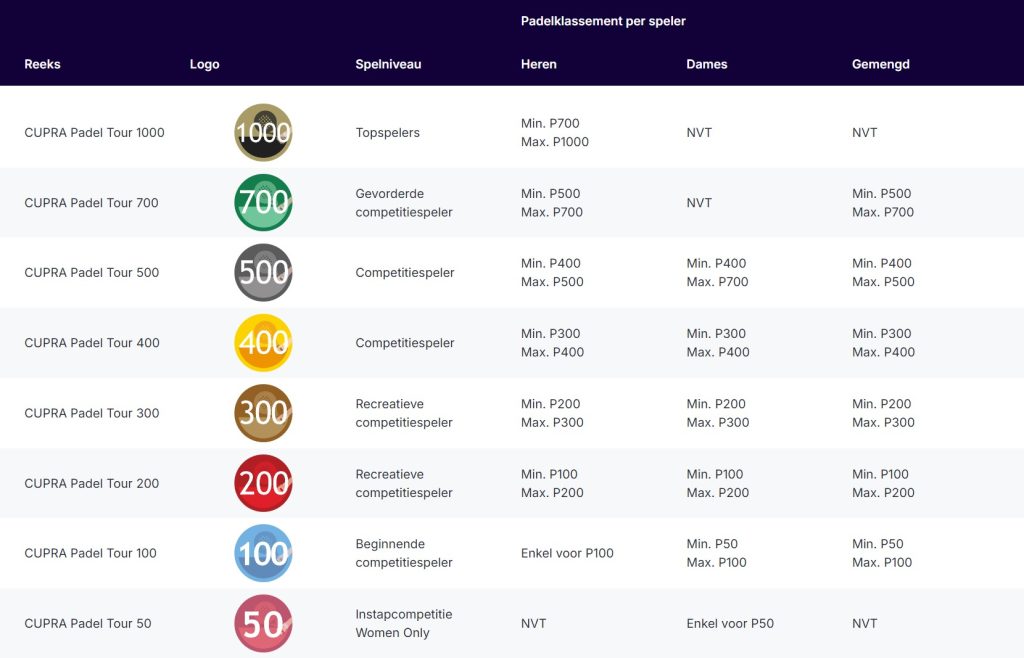The width and height of the screenshot is (1024, 658).
Task: Click the red 200 series logo badge
Action: pos(263,483)
